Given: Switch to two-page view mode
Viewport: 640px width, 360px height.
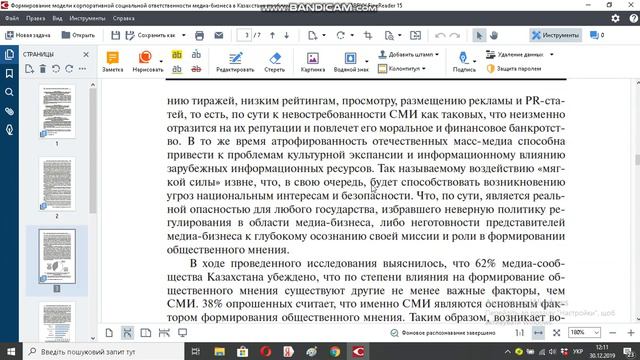Looking at the screenshot, I should click(x=145, y=333).
